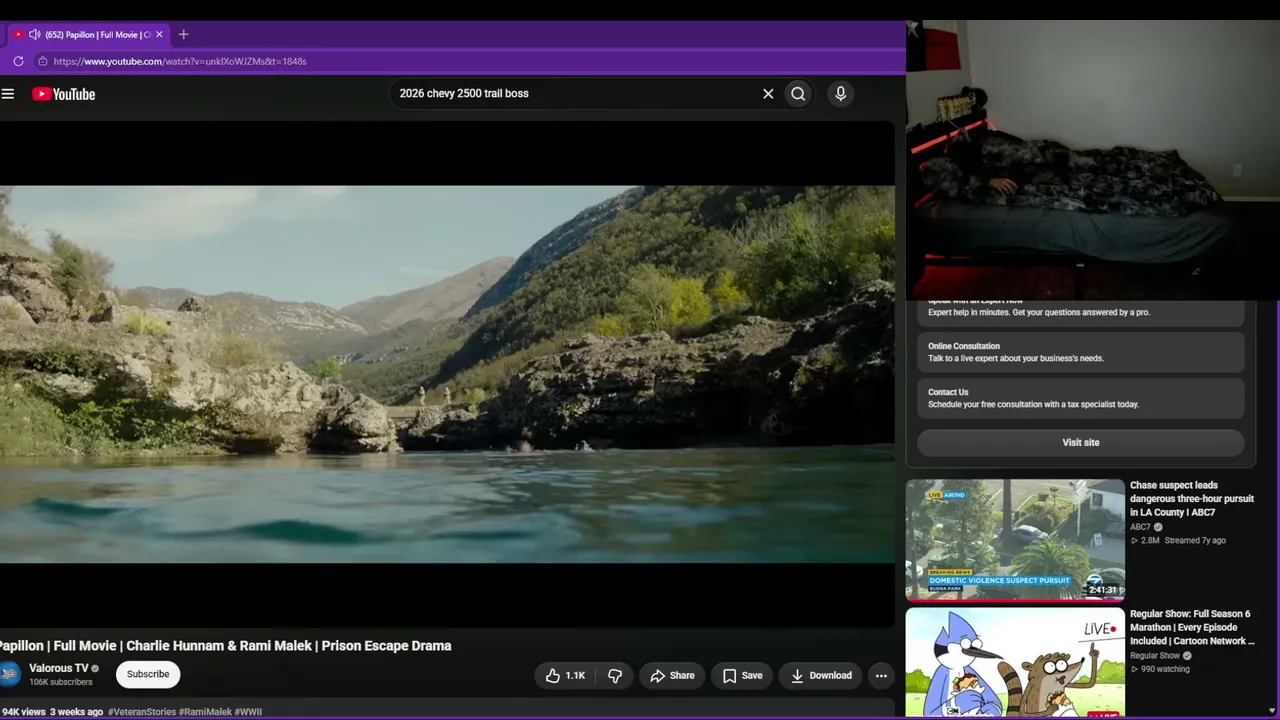Viewport: 1280px width, 720px height.
Task: Go to the Regular Show channel name
Action: 1155,656
